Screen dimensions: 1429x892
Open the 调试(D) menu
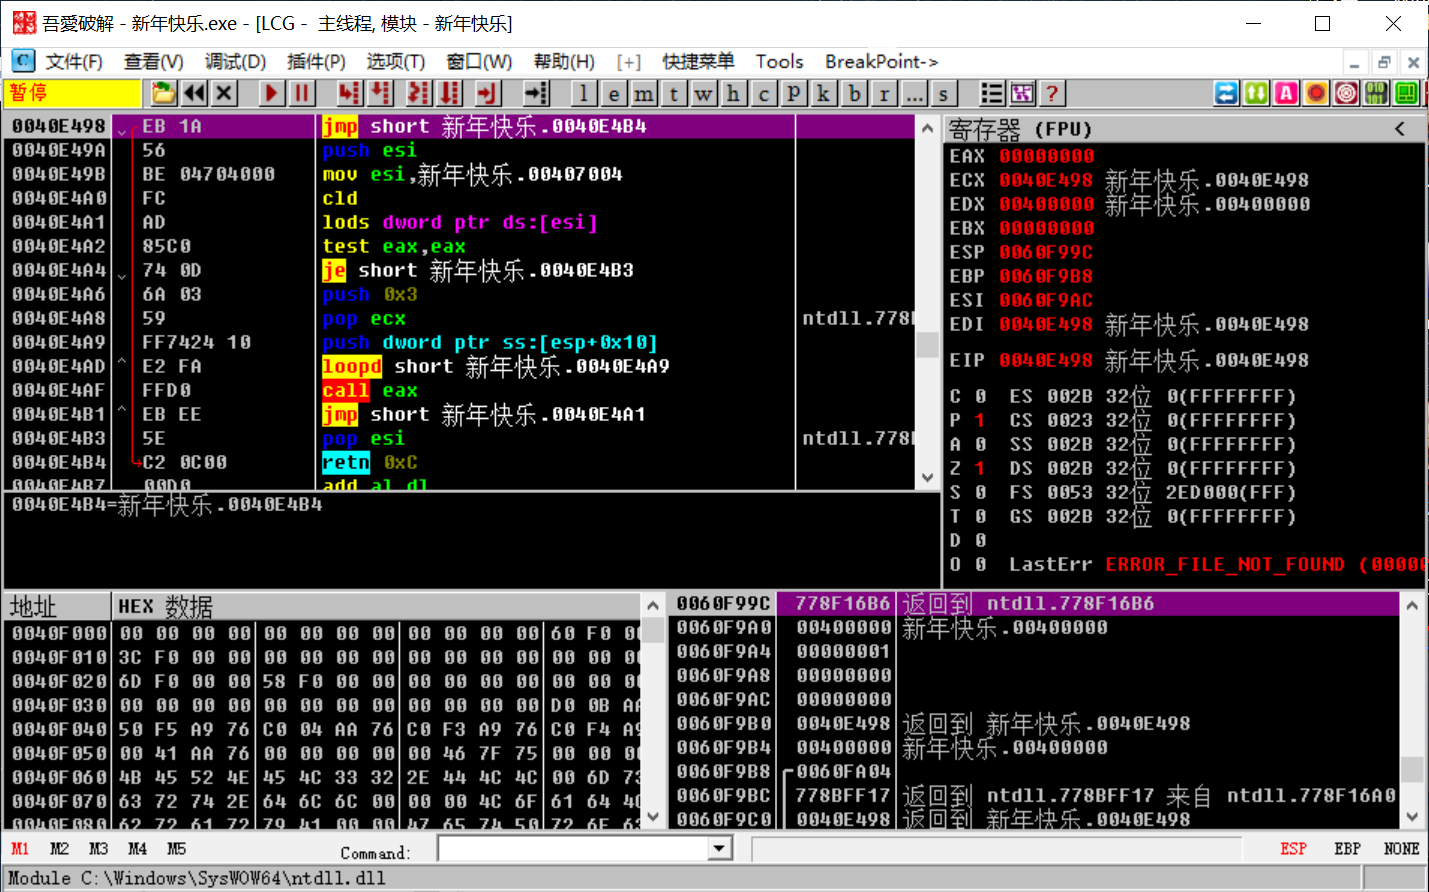tap(235, 62)
